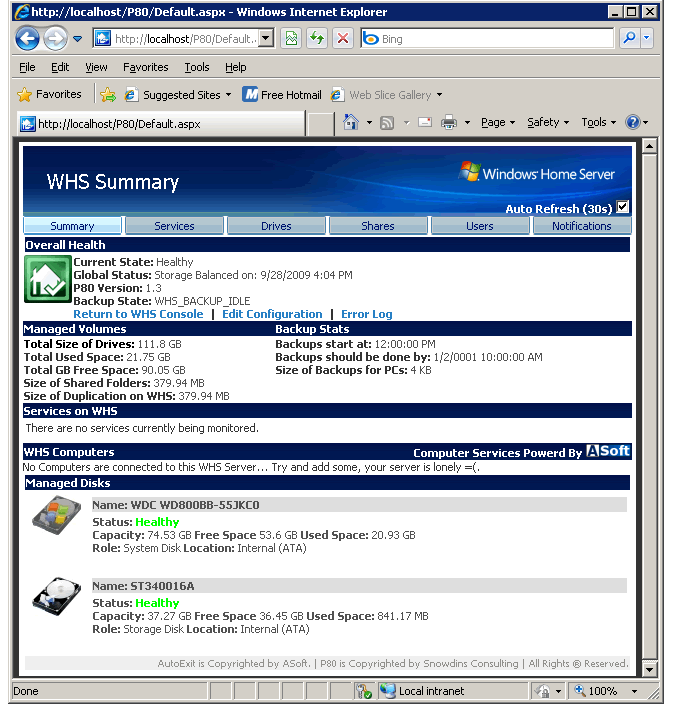675x710 pixels.
Task: Open recent pages dropdown next to Forward button
Action: (x=77, y=39)
